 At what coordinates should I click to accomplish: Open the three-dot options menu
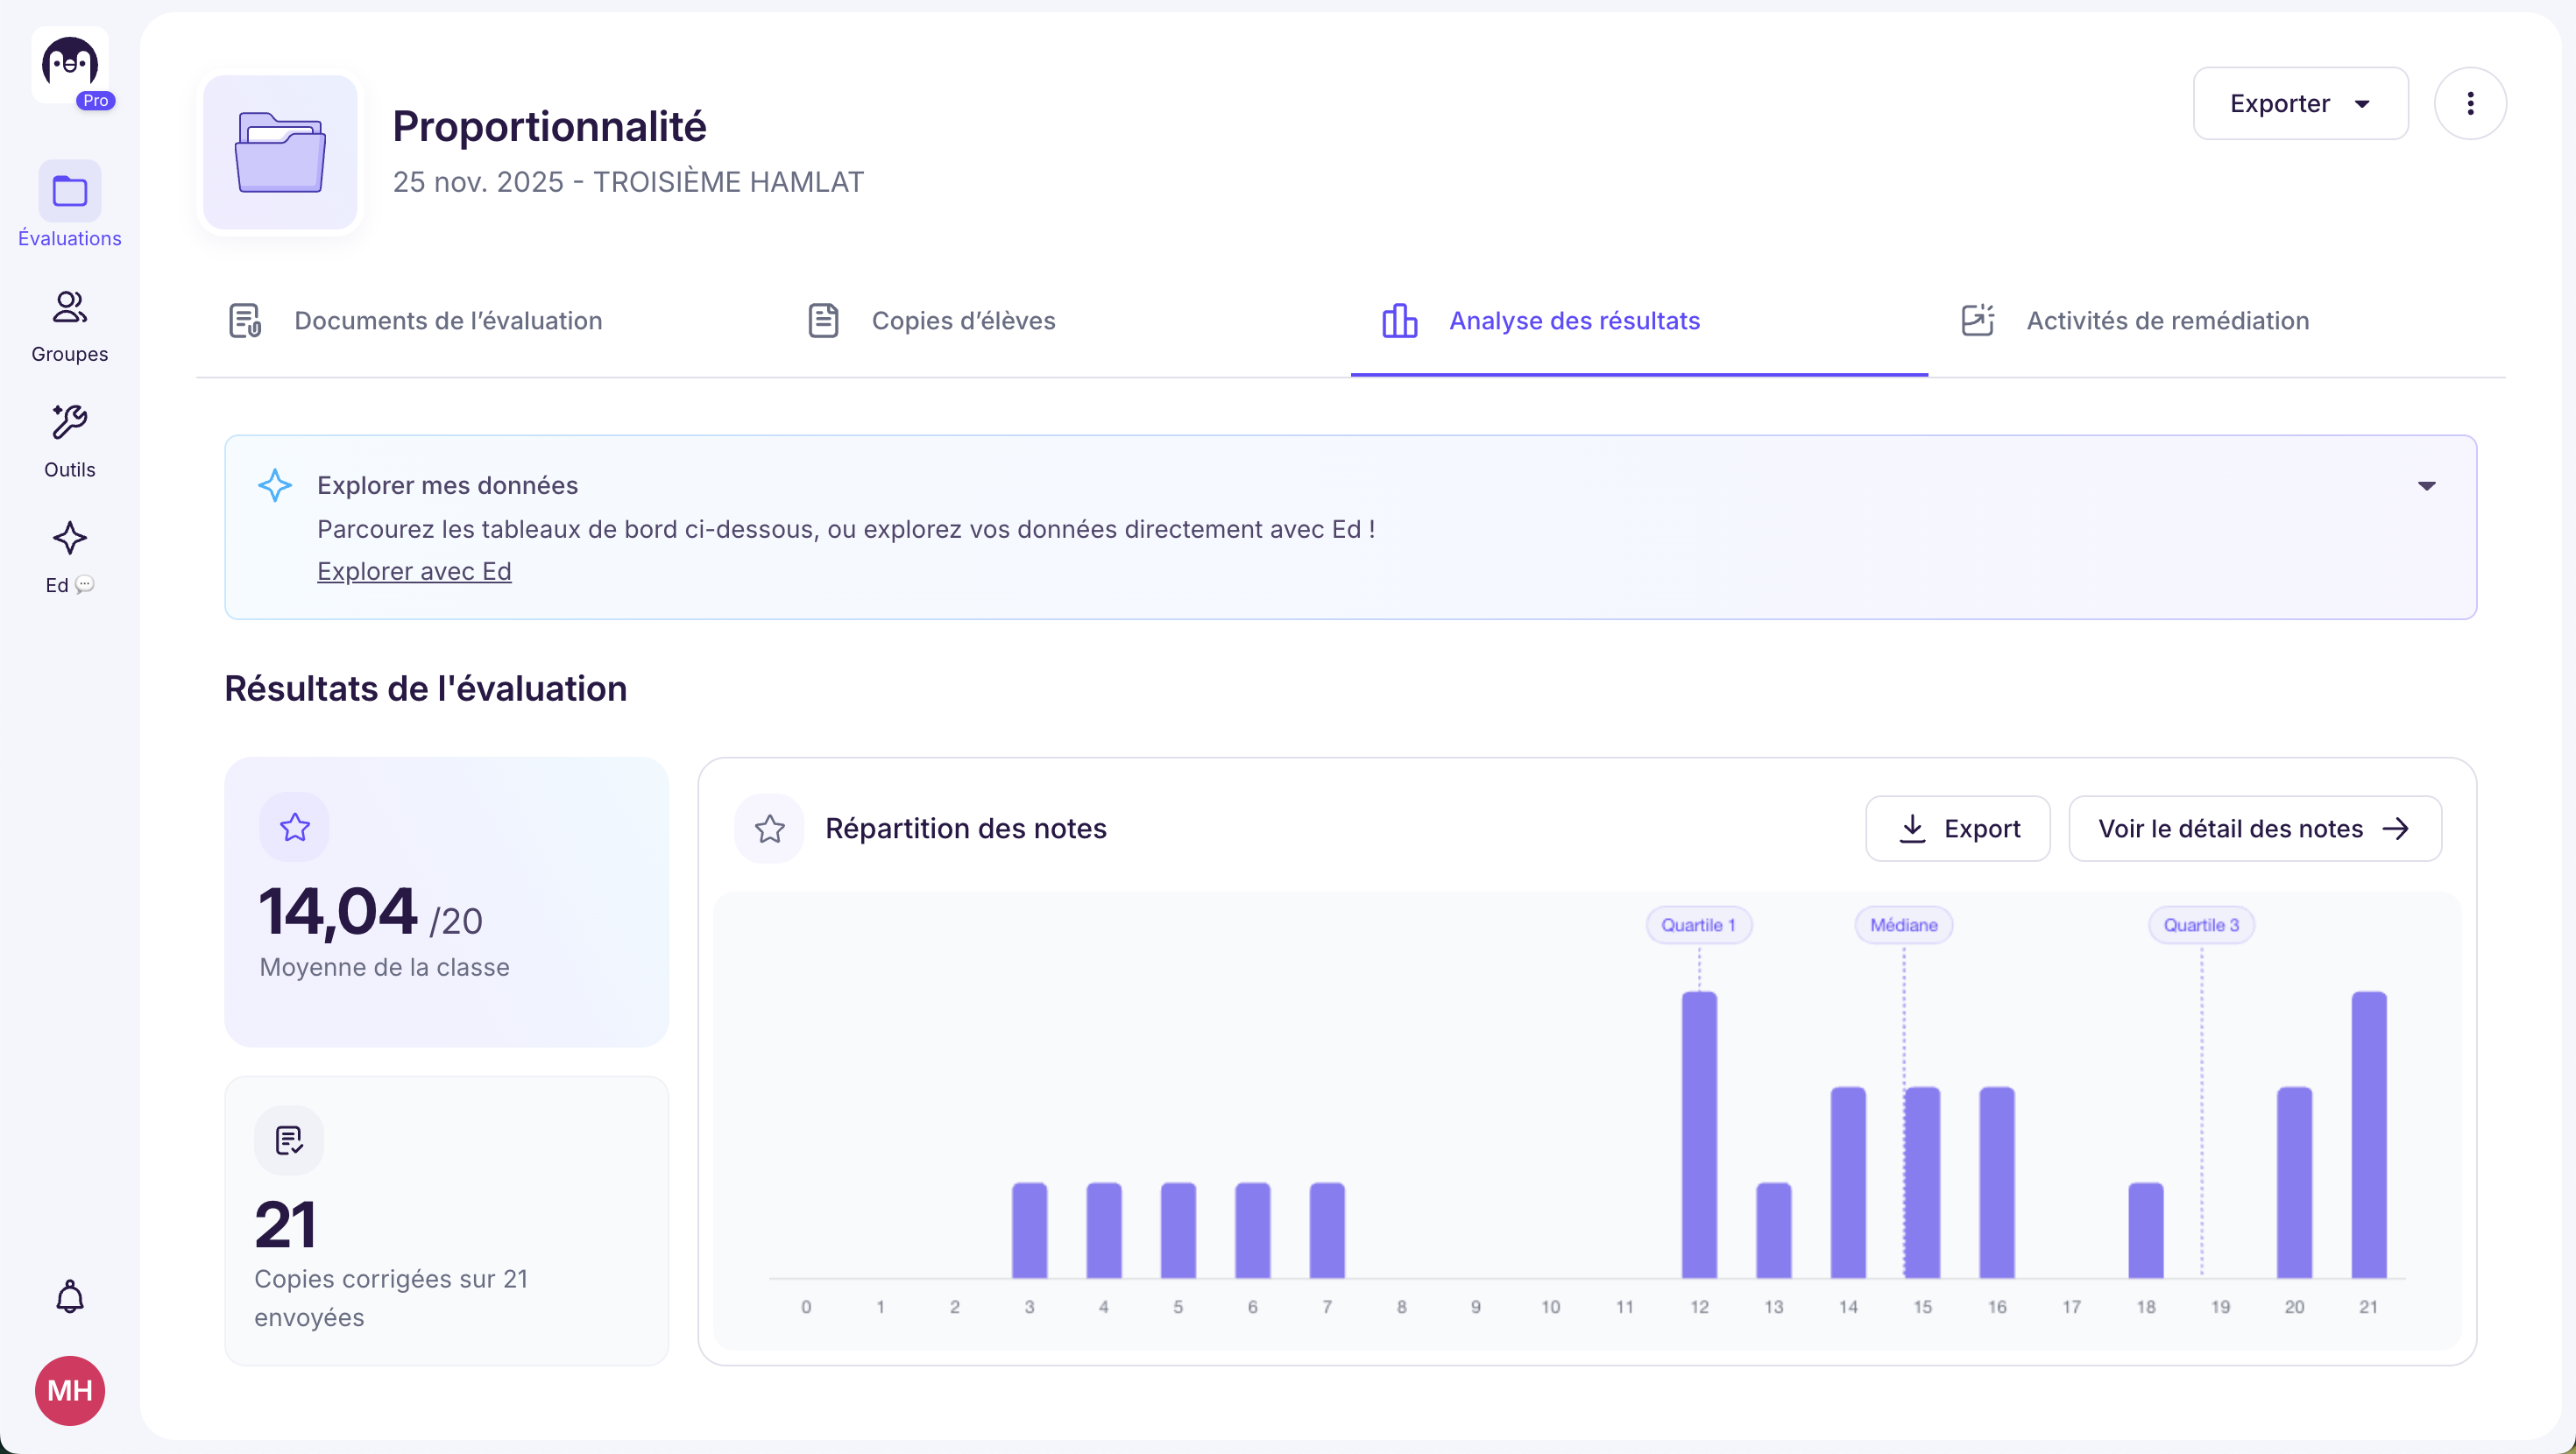tap(2470, 103)
